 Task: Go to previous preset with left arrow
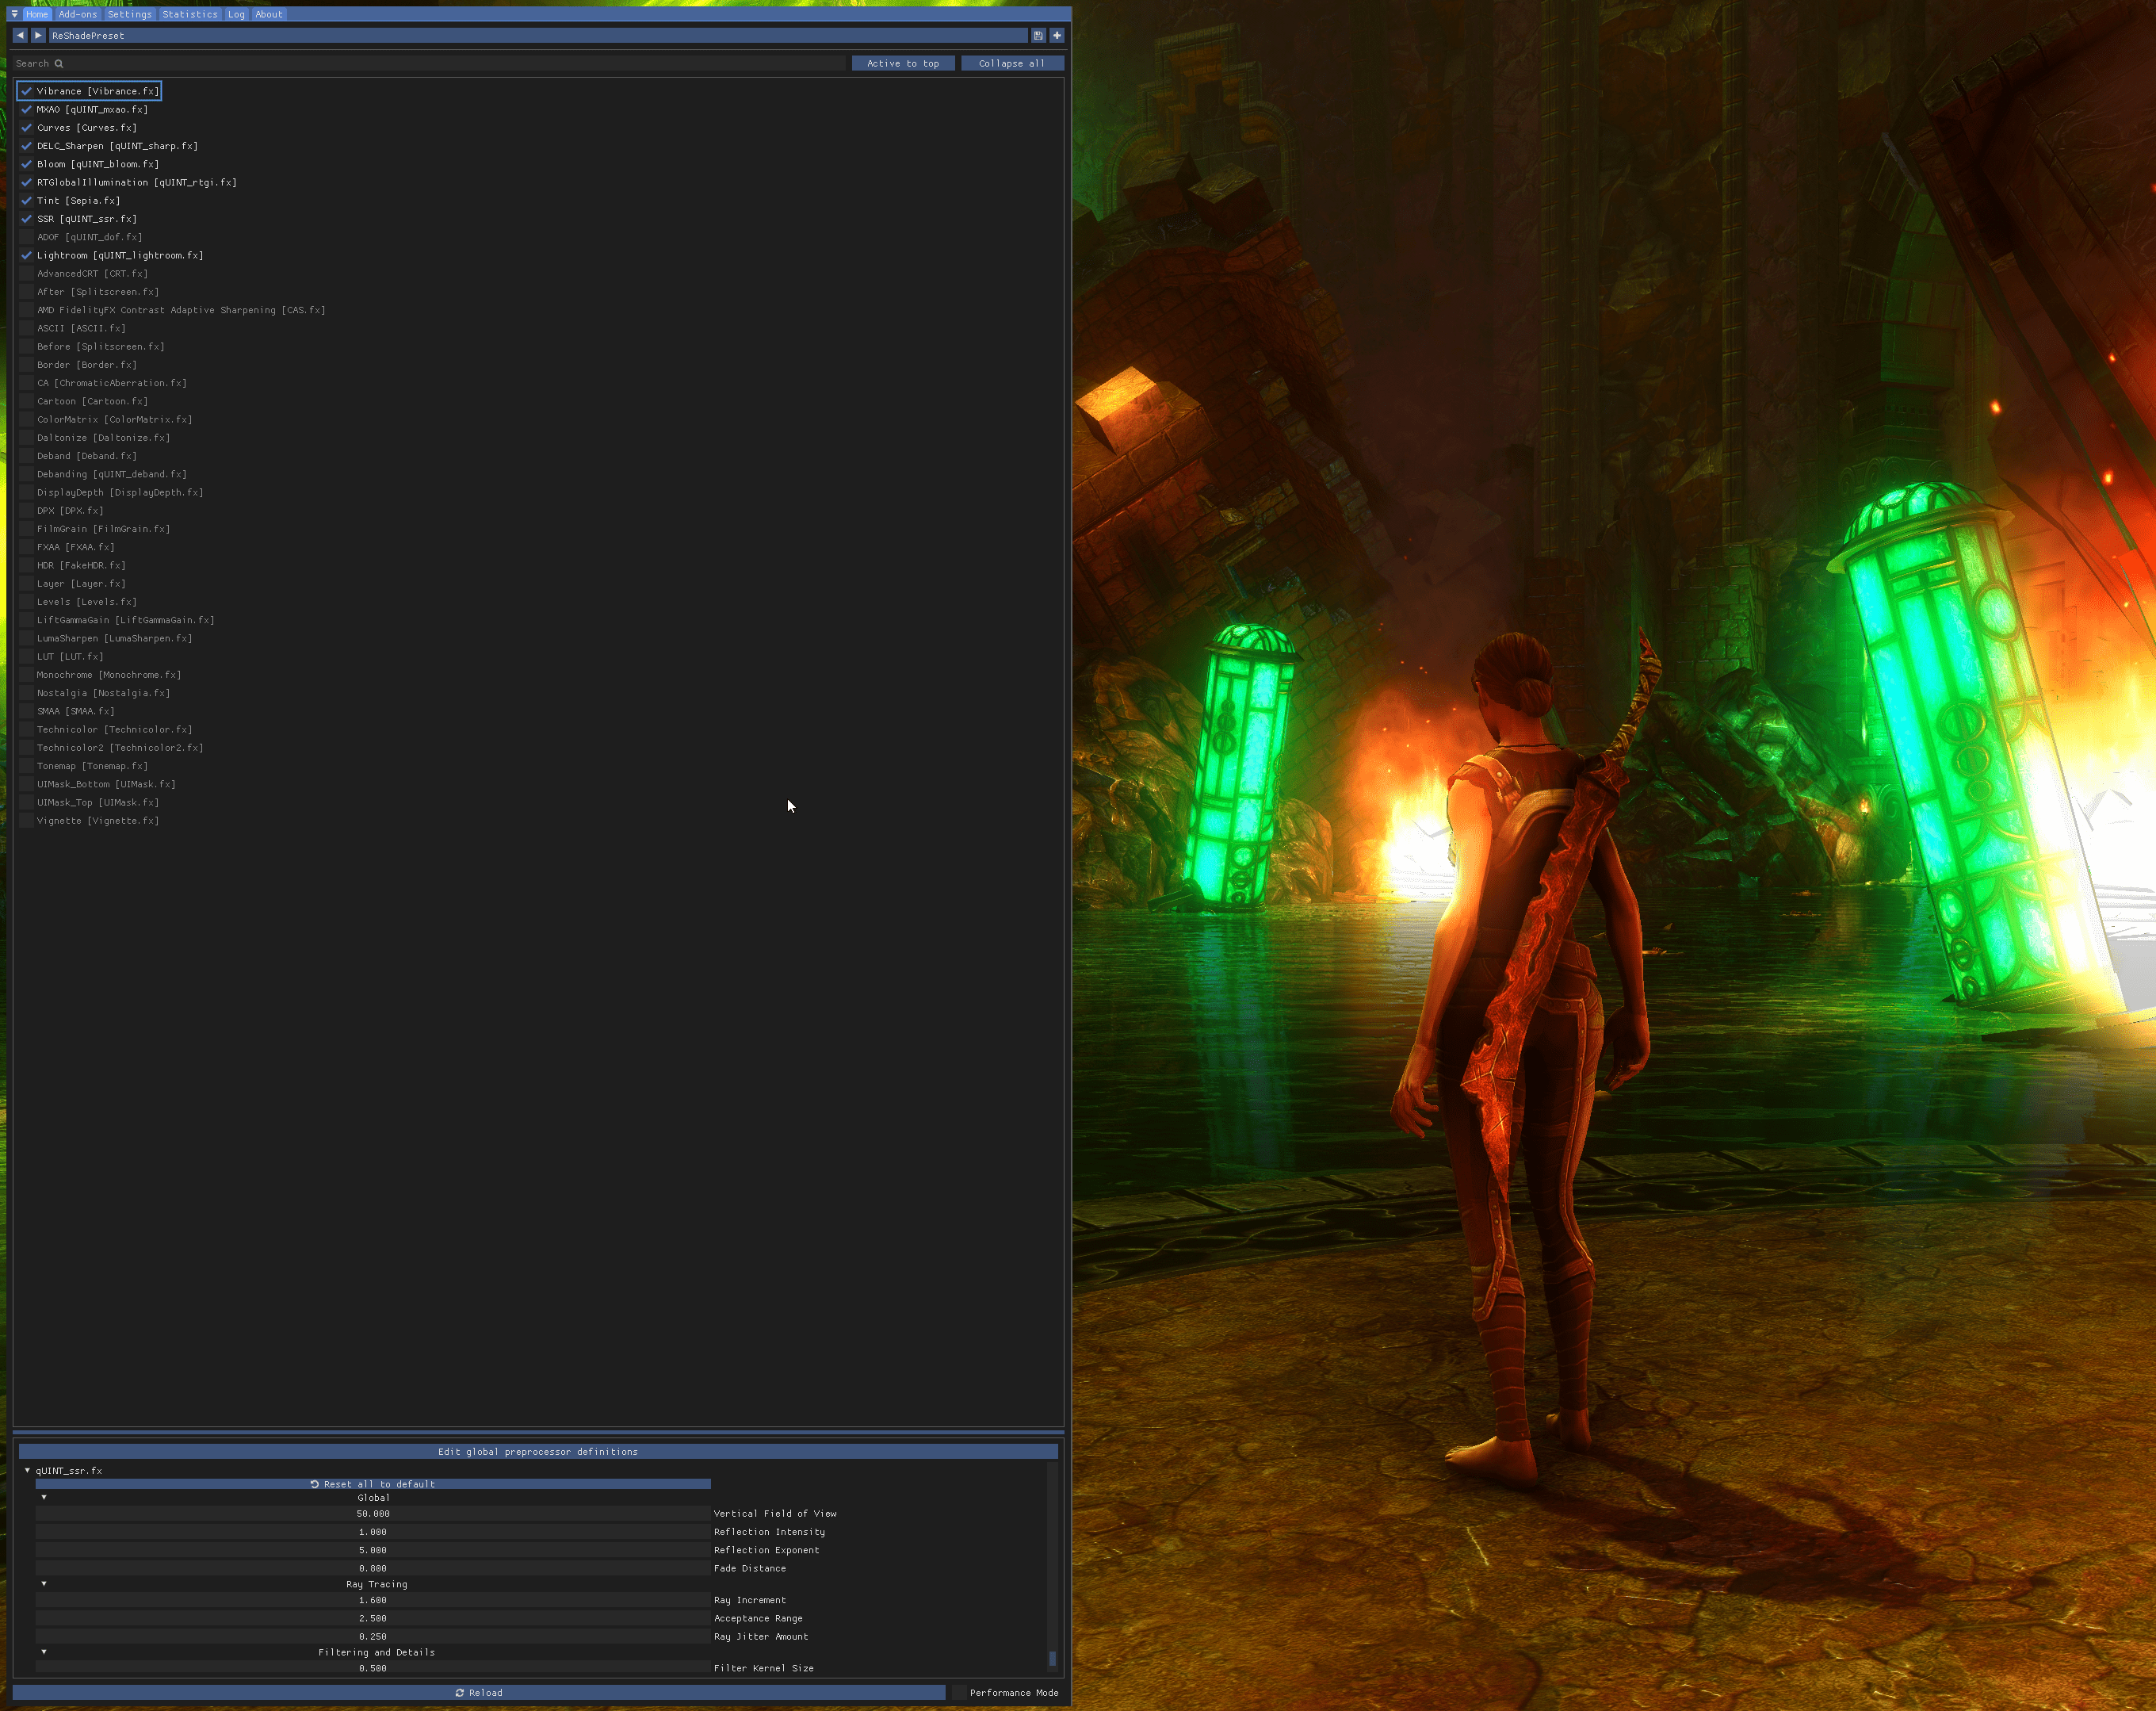pyautogui.click(x=20, y=35)
